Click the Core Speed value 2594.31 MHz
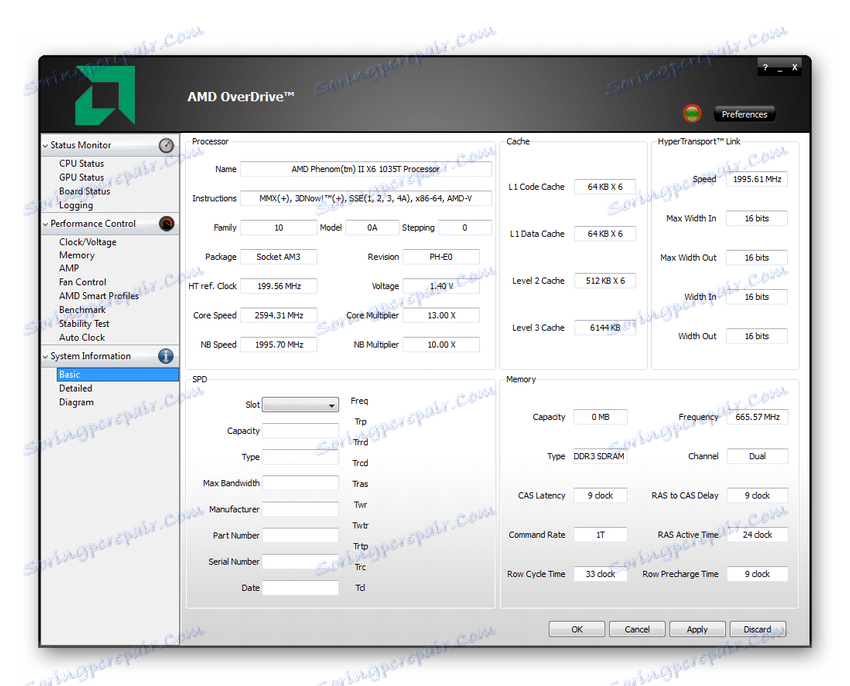This screenshot has width=850, height=686. click(279, 315)
